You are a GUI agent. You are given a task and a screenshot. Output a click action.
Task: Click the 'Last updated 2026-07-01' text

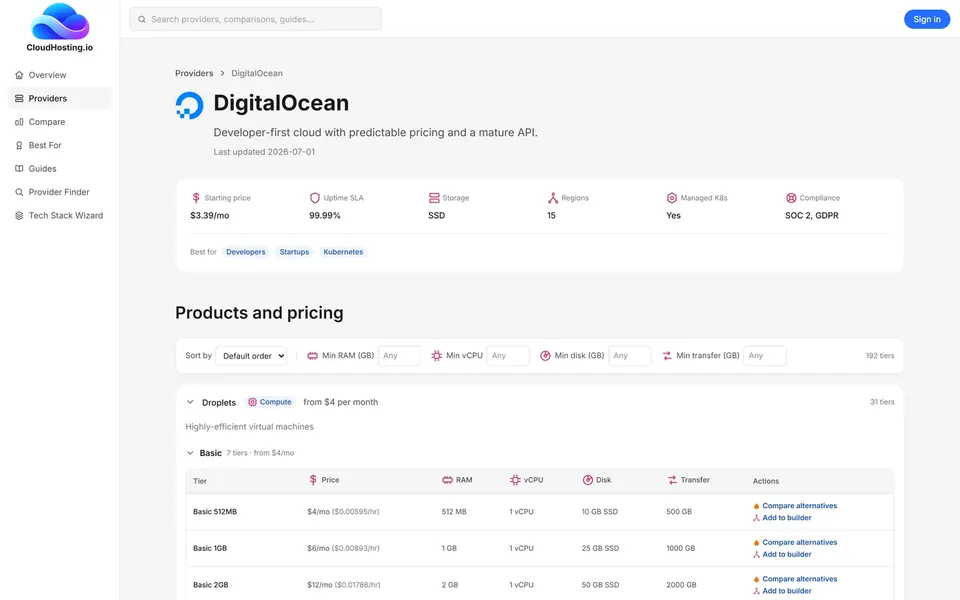click(264, 152)
